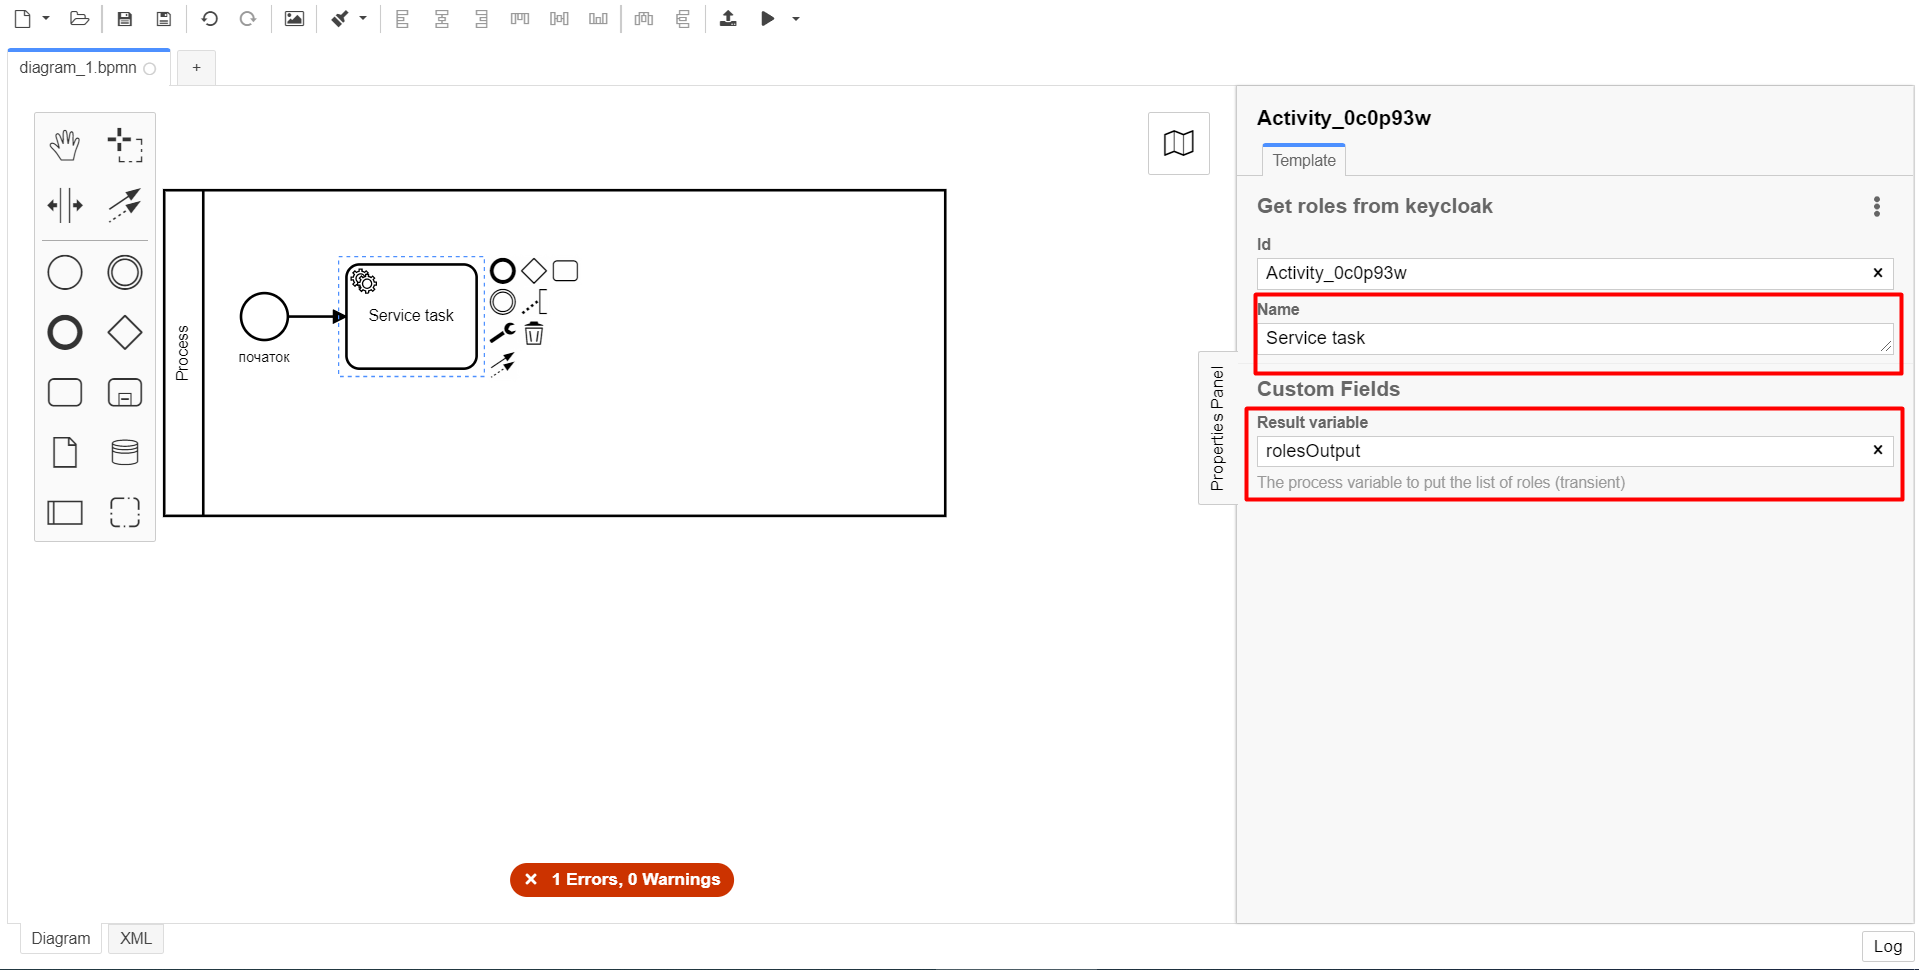1919x970 pixels.
Task: Activate the global connect tool
Action: pyautogui.click(x=125, y=205)
